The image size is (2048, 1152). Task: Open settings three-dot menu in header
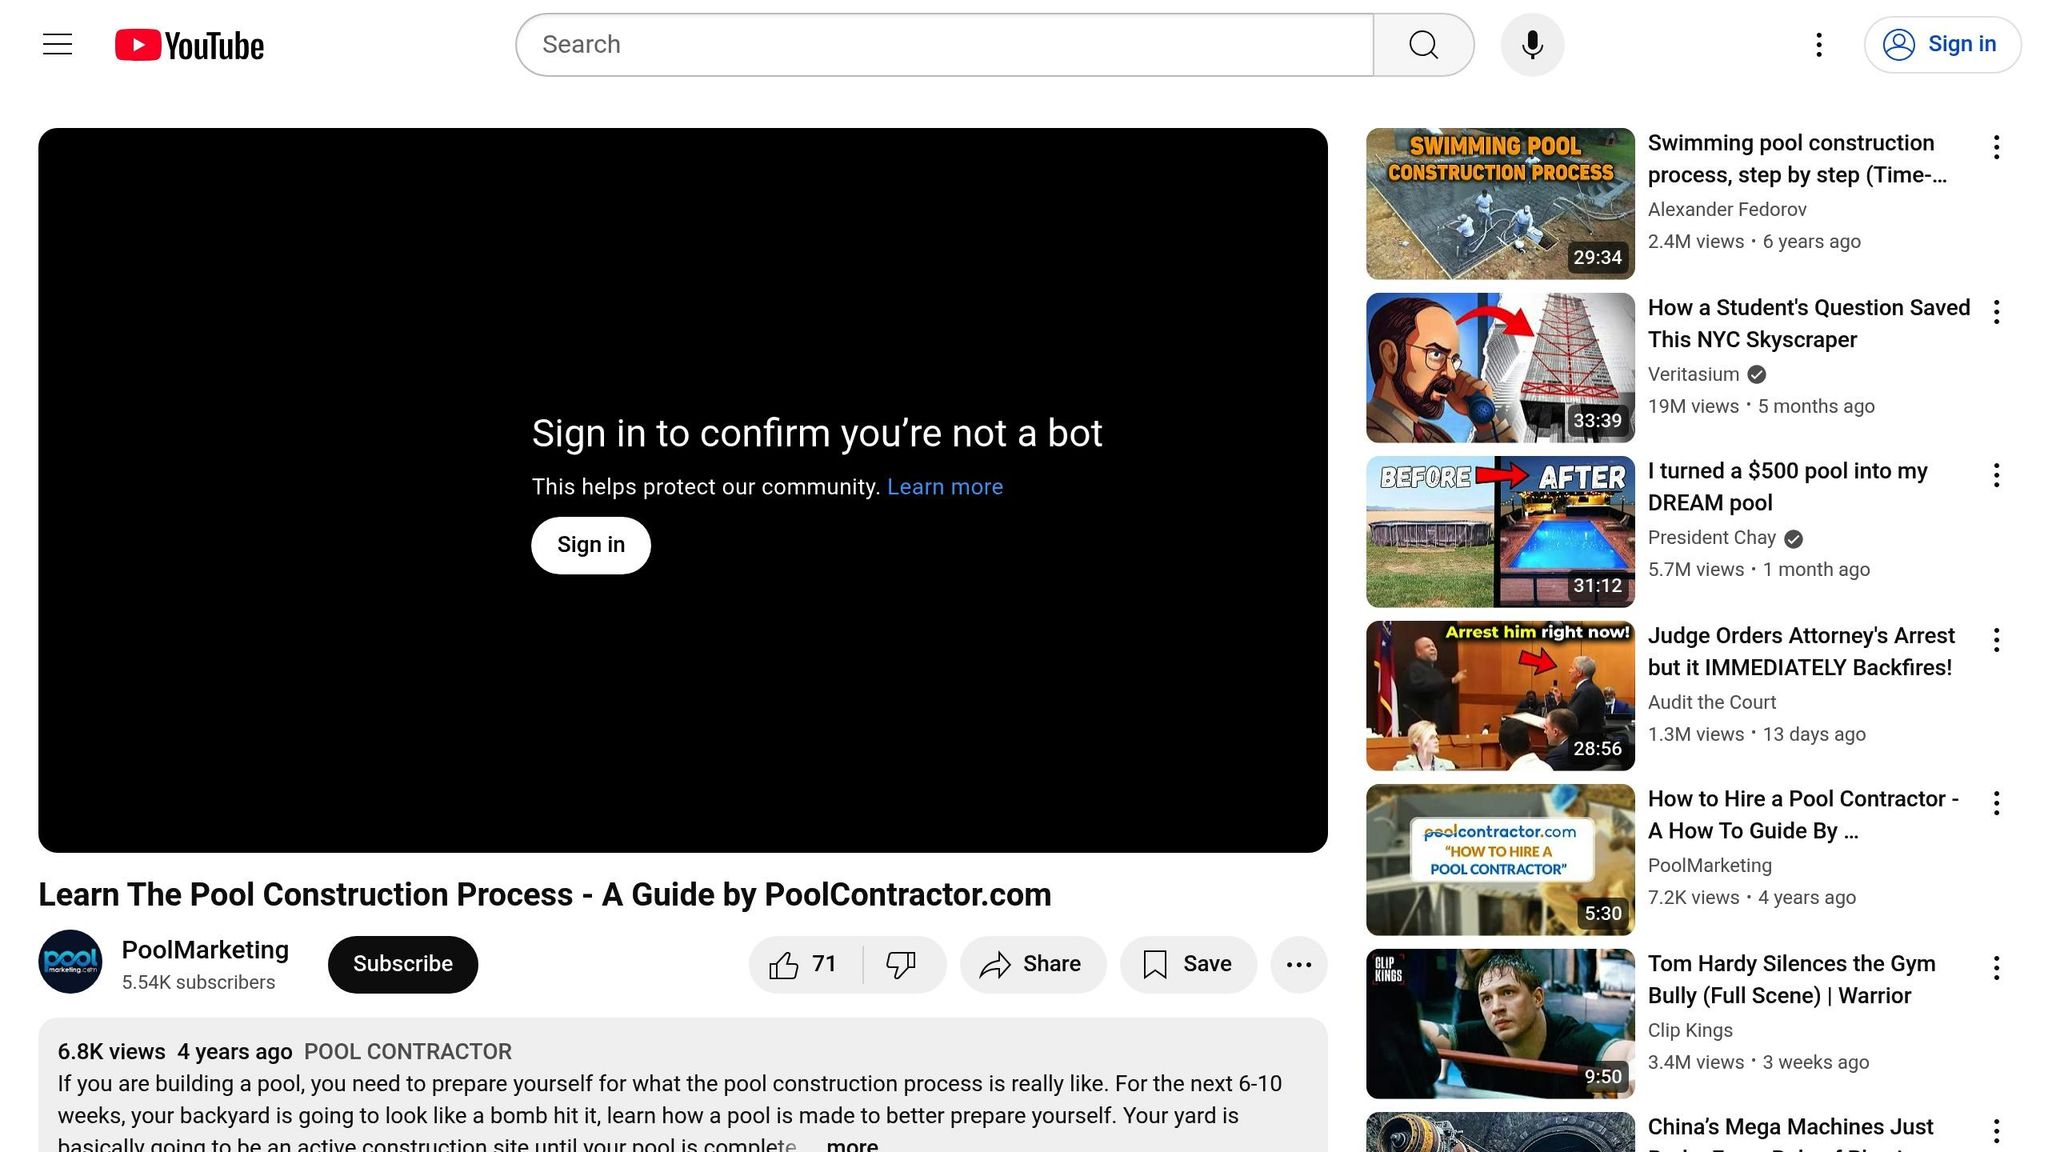tap(1818, 45)
